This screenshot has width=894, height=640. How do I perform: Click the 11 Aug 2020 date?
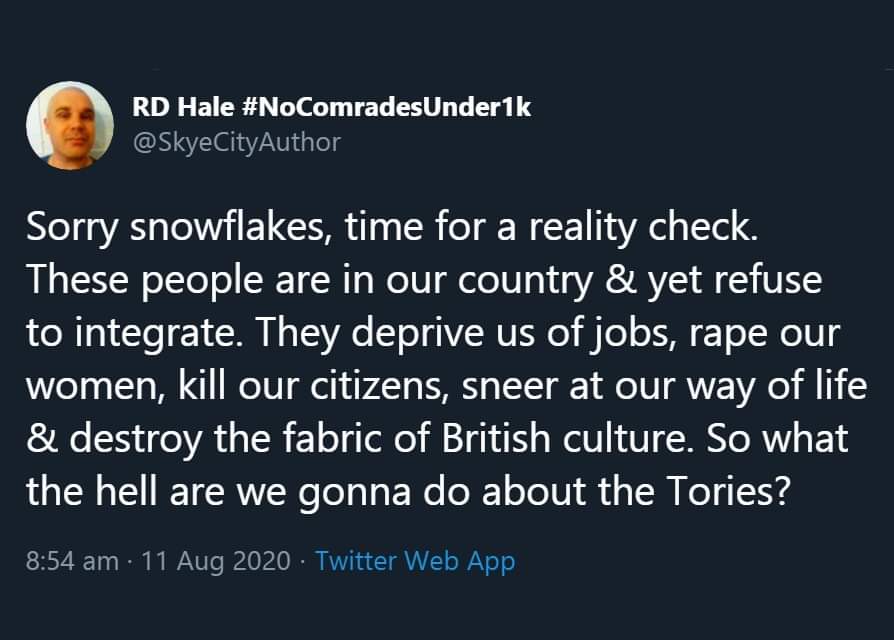pyautogui.click(x=216, y=561)
